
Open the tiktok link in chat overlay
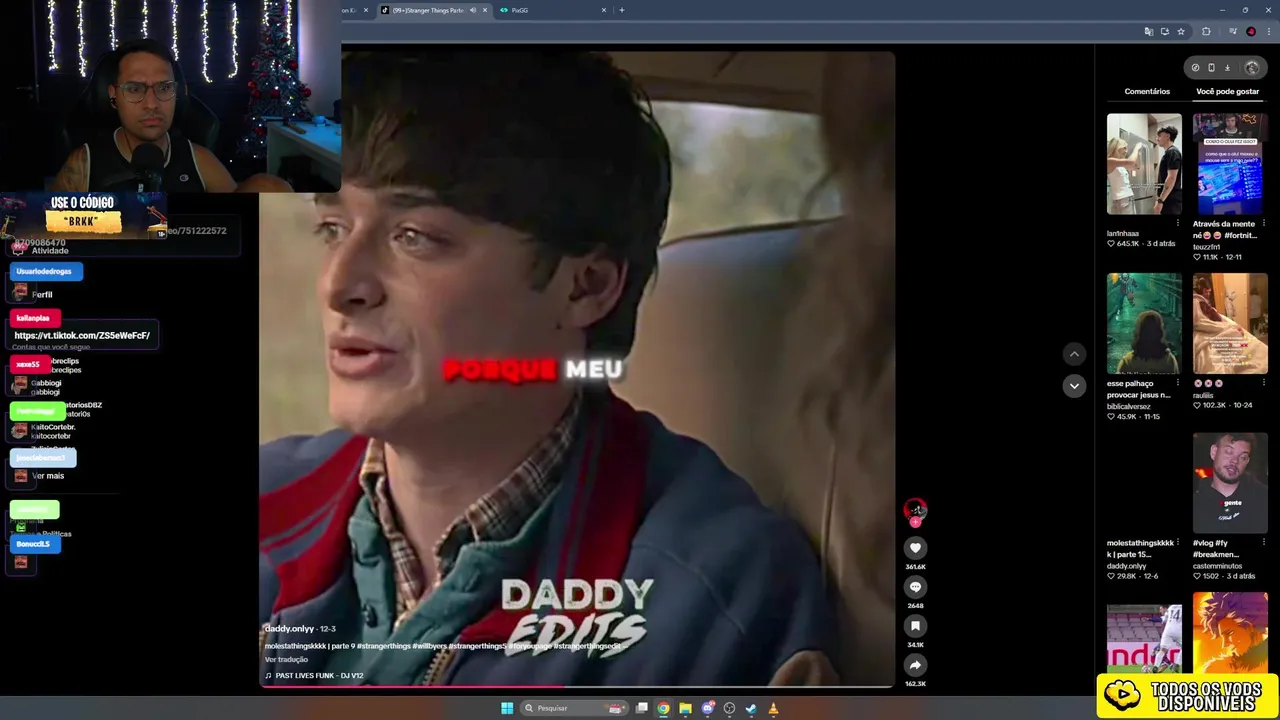(x=82, y=335)
